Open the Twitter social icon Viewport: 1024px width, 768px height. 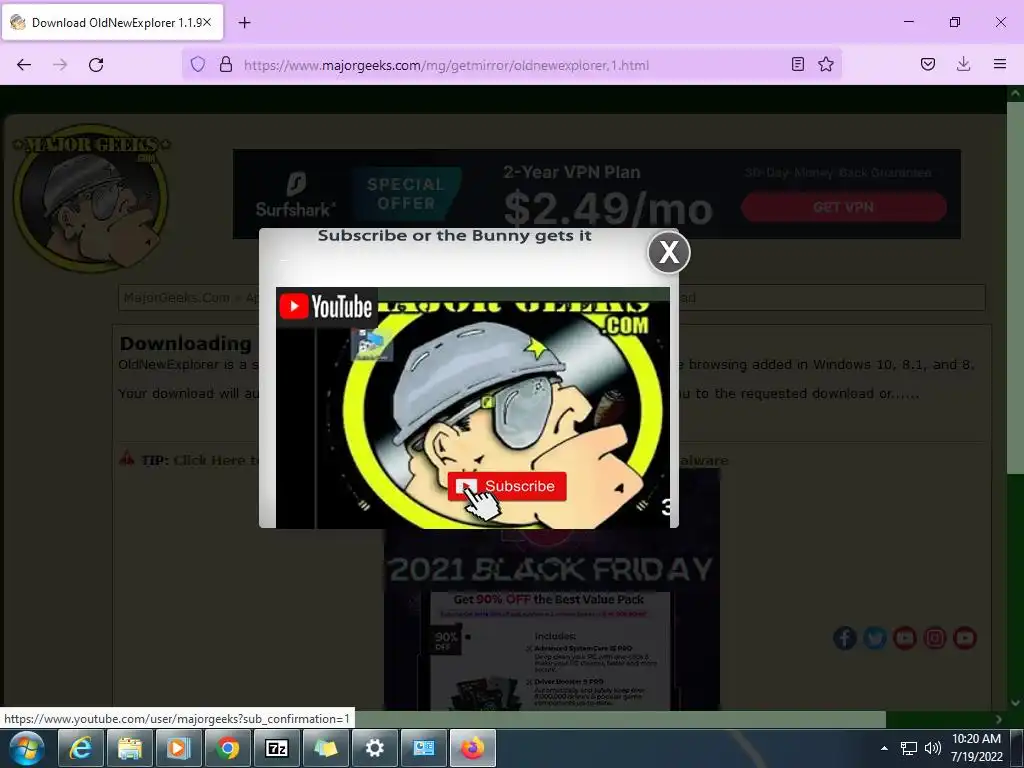click(x=874, y=637)
